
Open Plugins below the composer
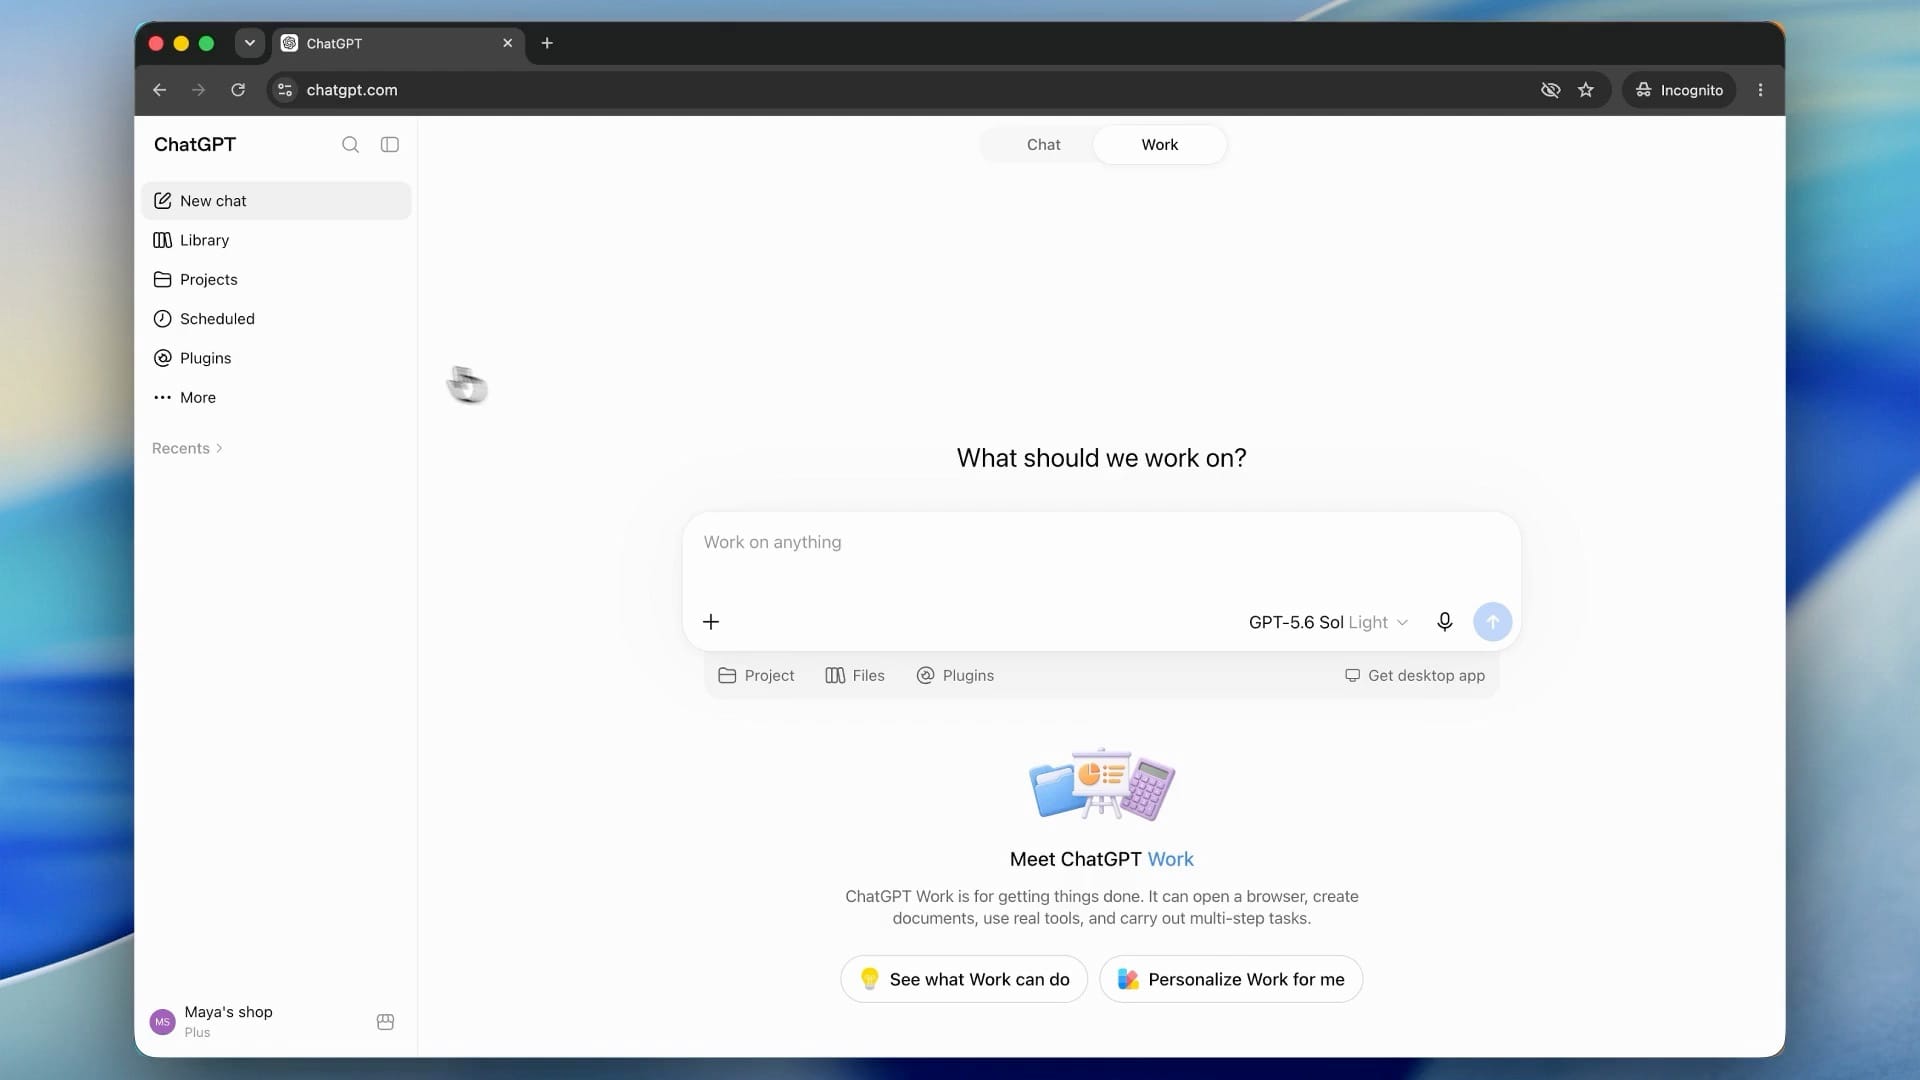coord(955,676)
